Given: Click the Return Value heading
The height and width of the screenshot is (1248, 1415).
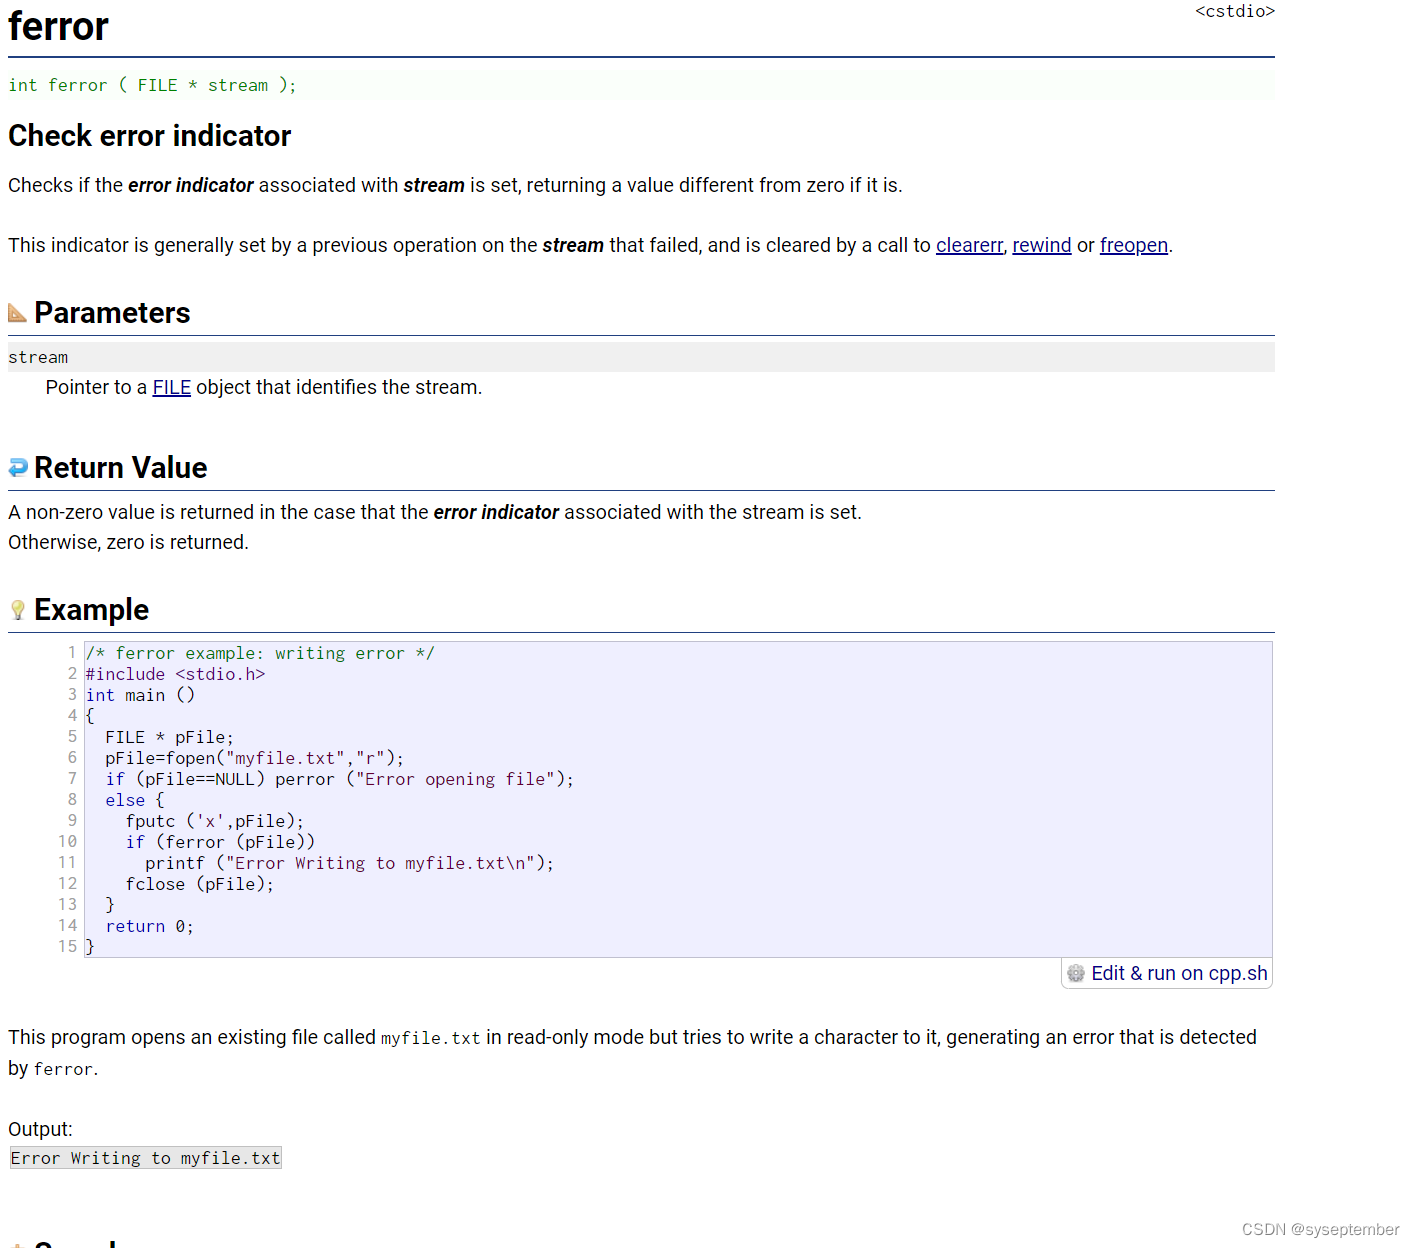Looking at the screenshot, I should point(121,468).
